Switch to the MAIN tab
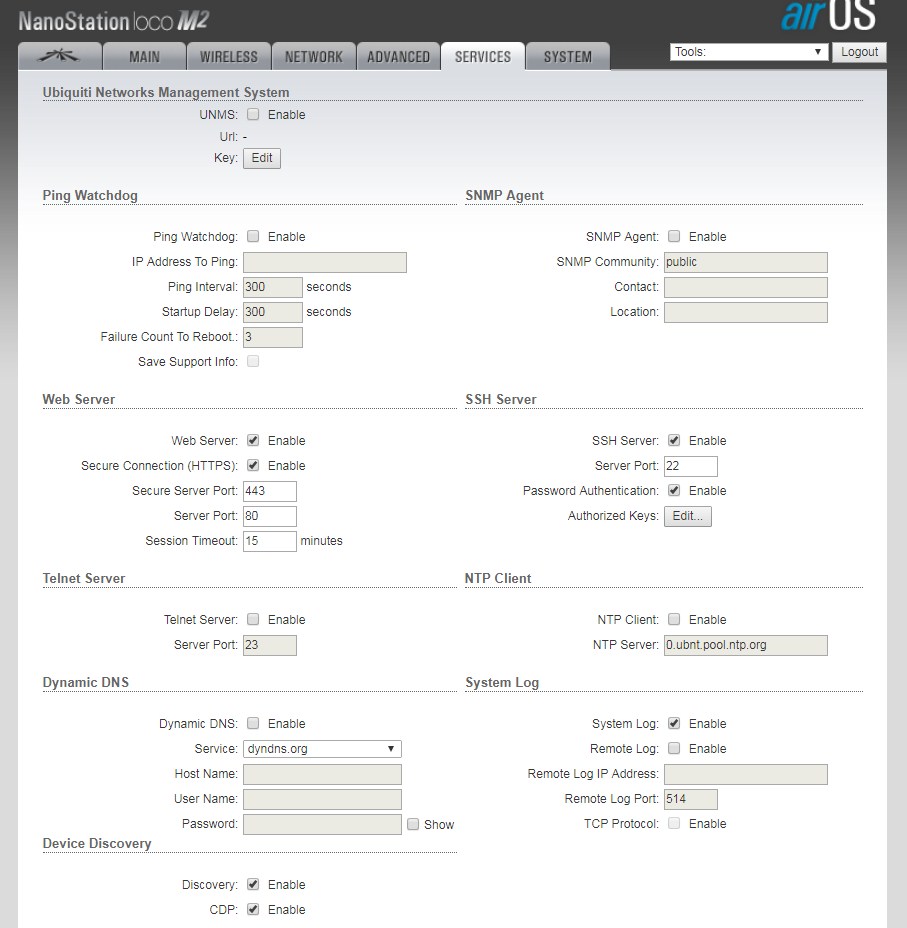The image size is (907, 928). pyautogui.click(x=144, y=57)
